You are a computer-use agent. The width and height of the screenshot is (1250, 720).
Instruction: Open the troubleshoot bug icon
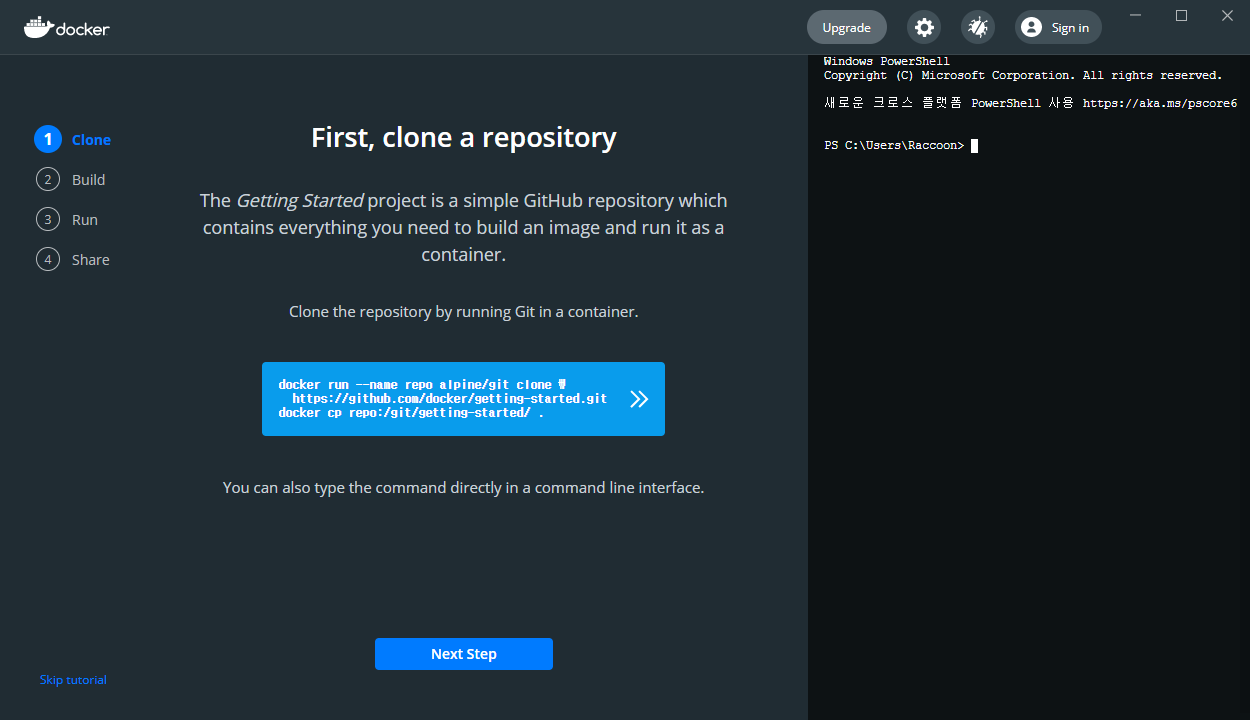[x=978, y=27]
